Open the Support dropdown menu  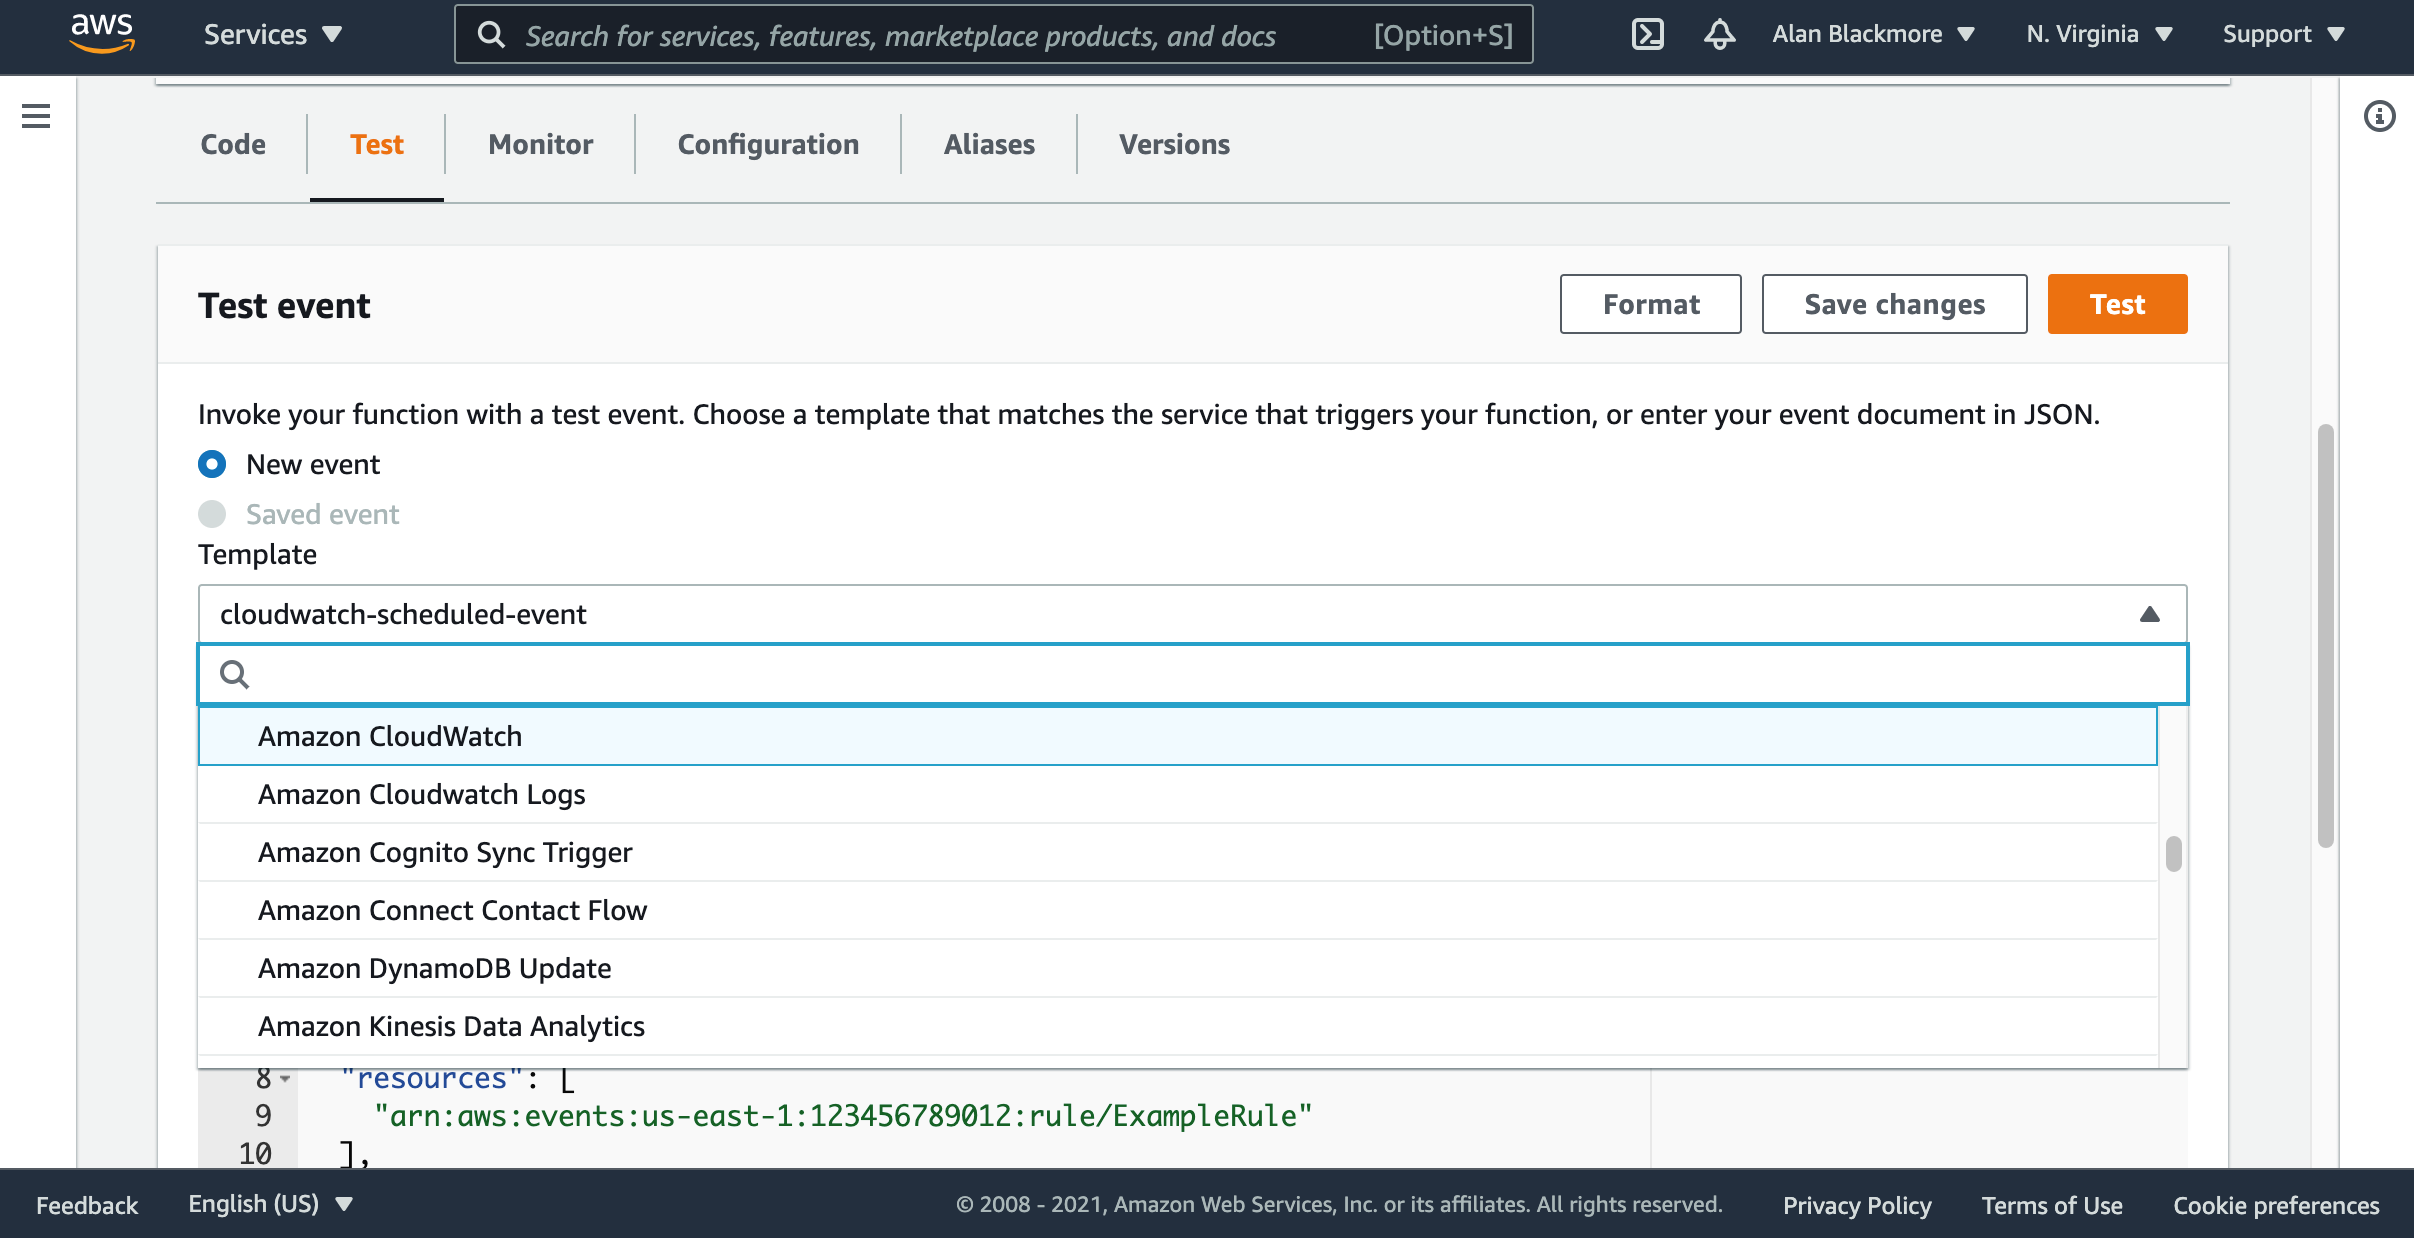(x=2283, y=34)
